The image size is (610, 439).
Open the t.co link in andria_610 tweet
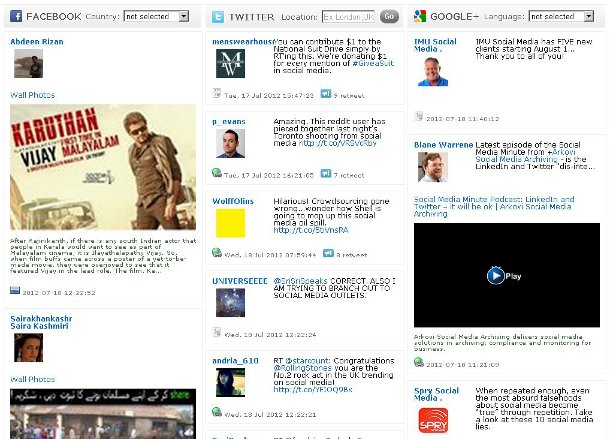pos(313,389)
